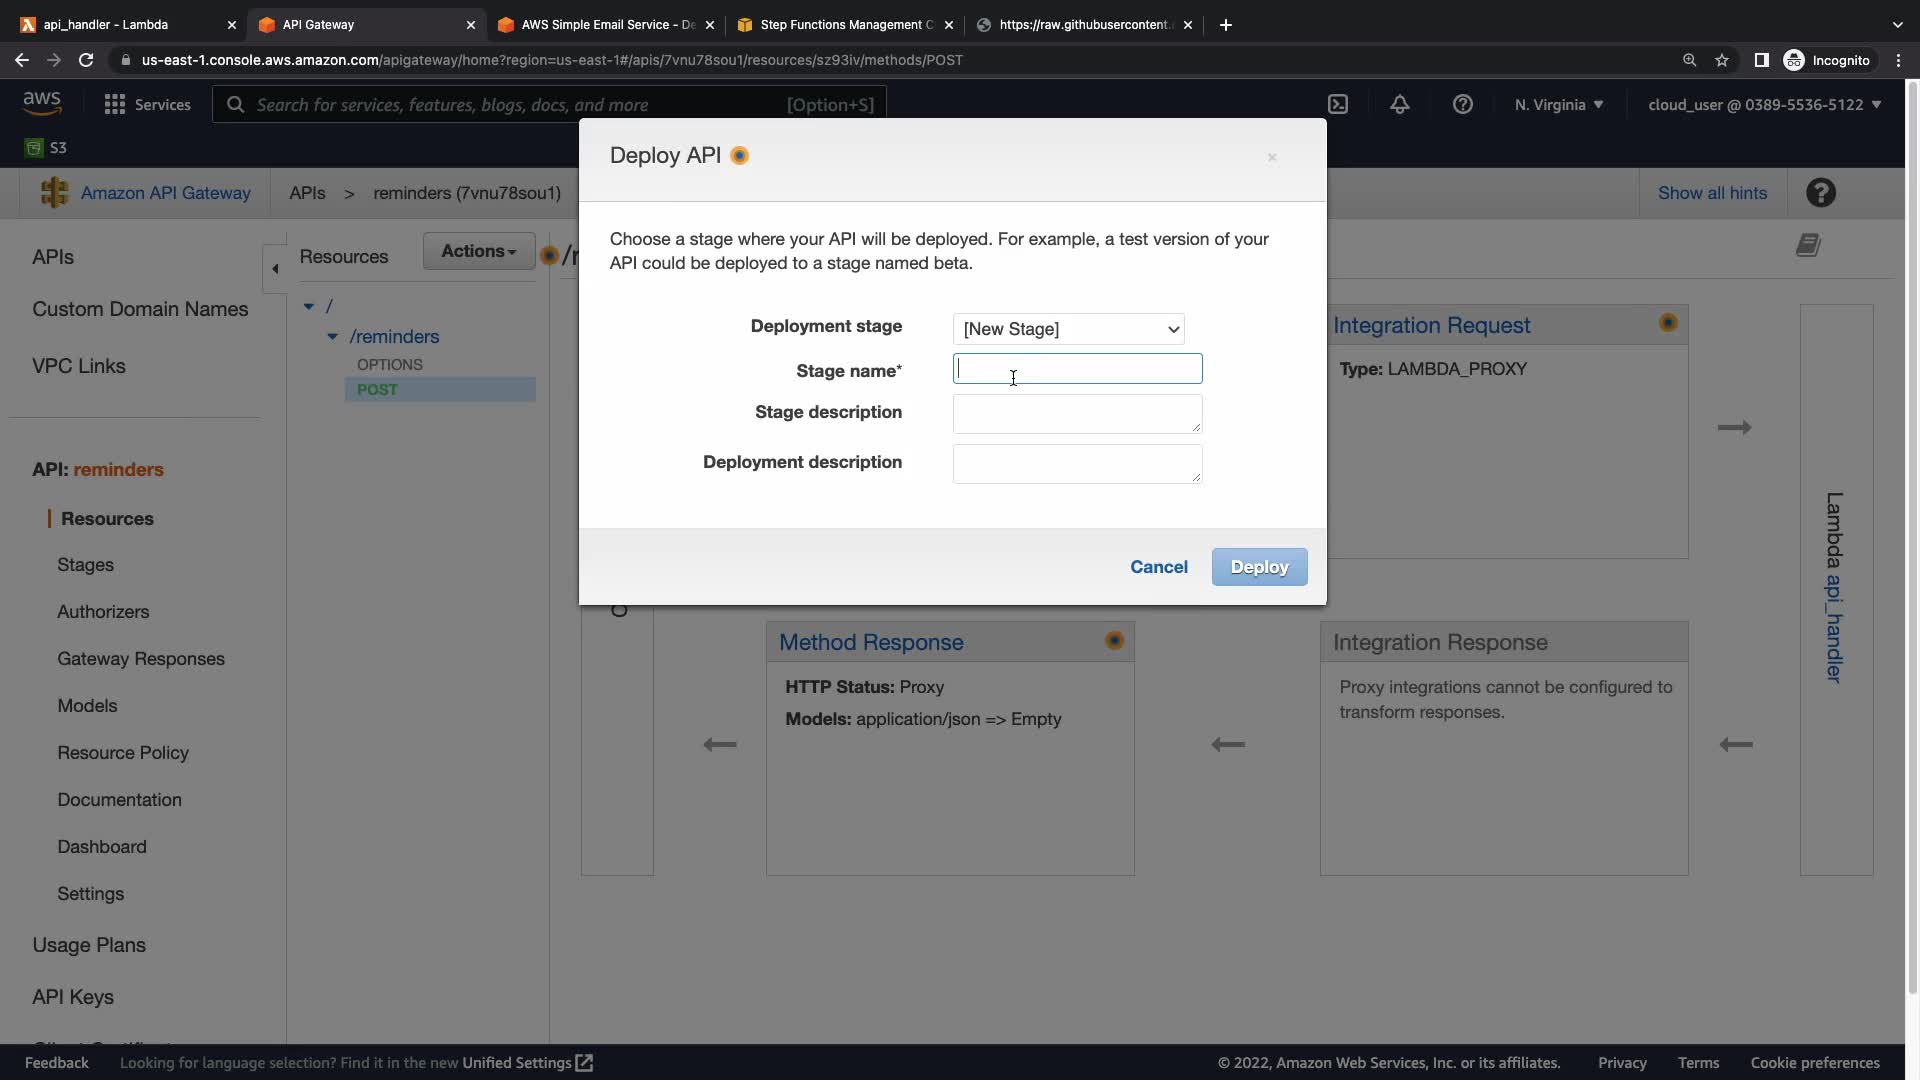Open the Deployment stage dropdown
Image resolution: width=1920 pixels, height=1080 pixels.
(x=1069, y=329)
